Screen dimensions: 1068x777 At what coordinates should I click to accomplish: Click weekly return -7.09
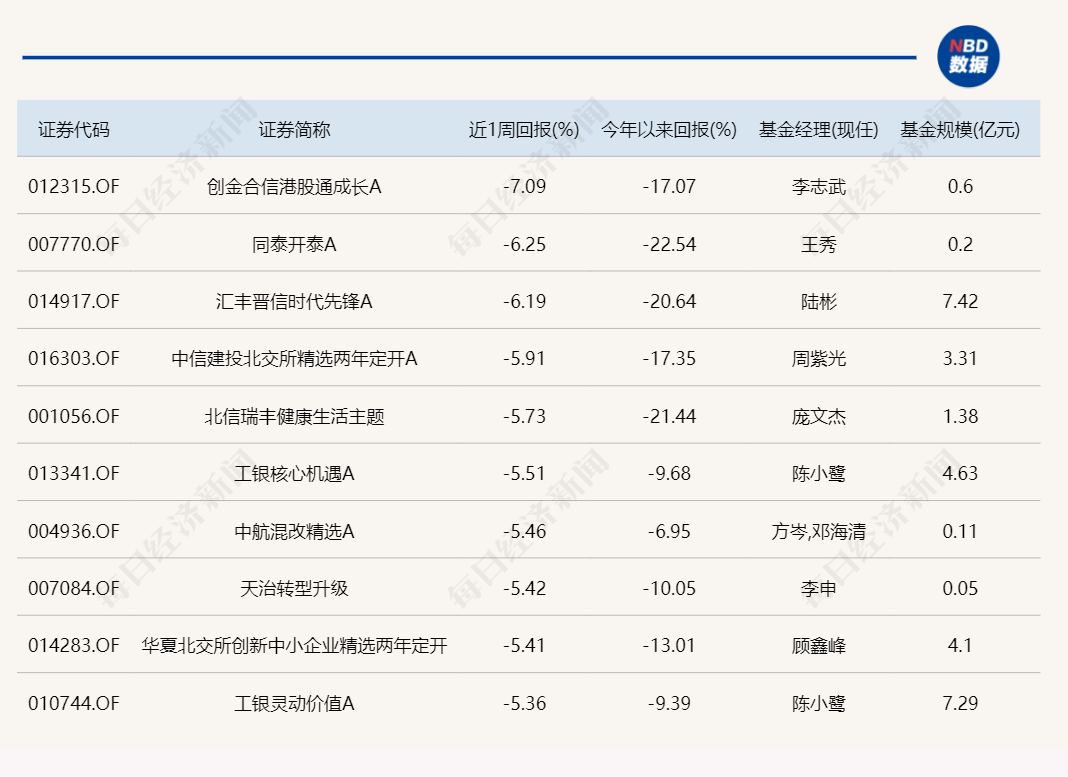[x=524, y=187]
